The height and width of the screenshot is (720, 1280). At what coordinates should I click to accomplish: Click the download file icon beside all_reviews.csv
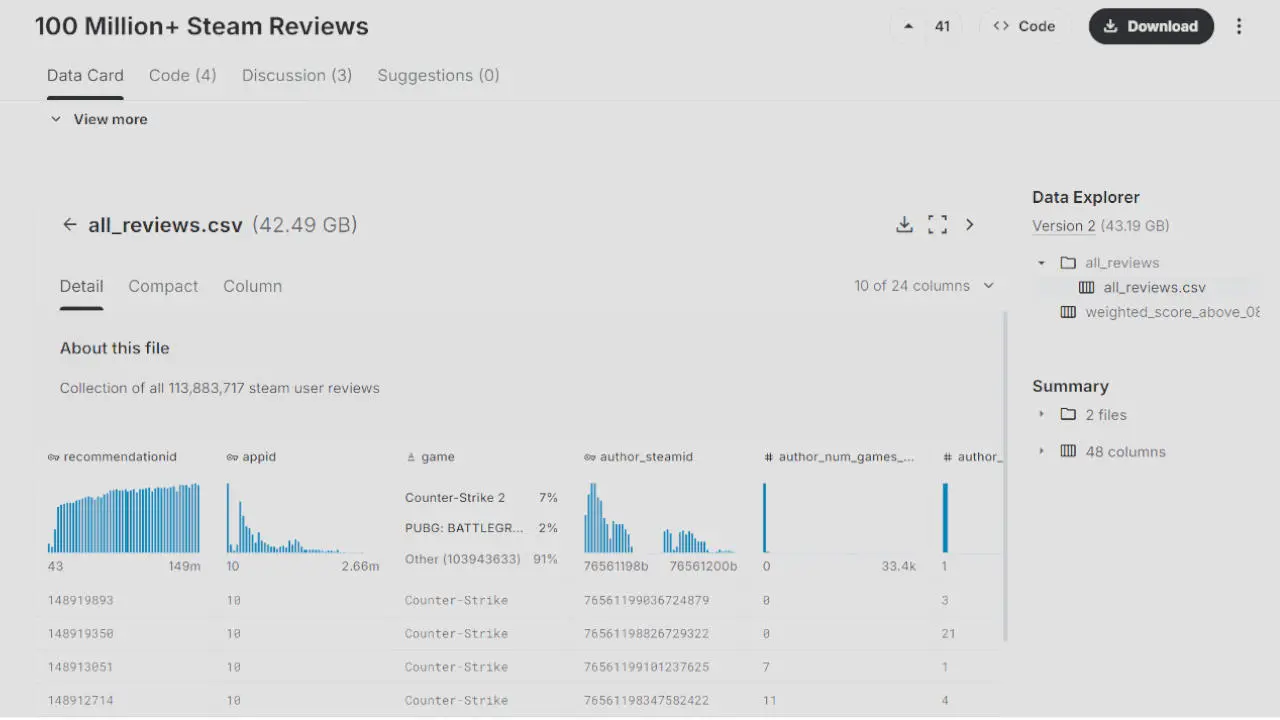coord(904,225)
